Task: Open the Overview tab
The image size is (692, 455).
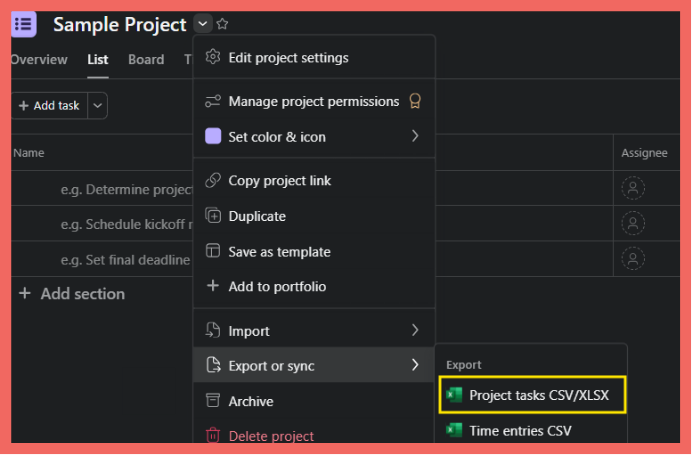Action: tap(38, 60)
